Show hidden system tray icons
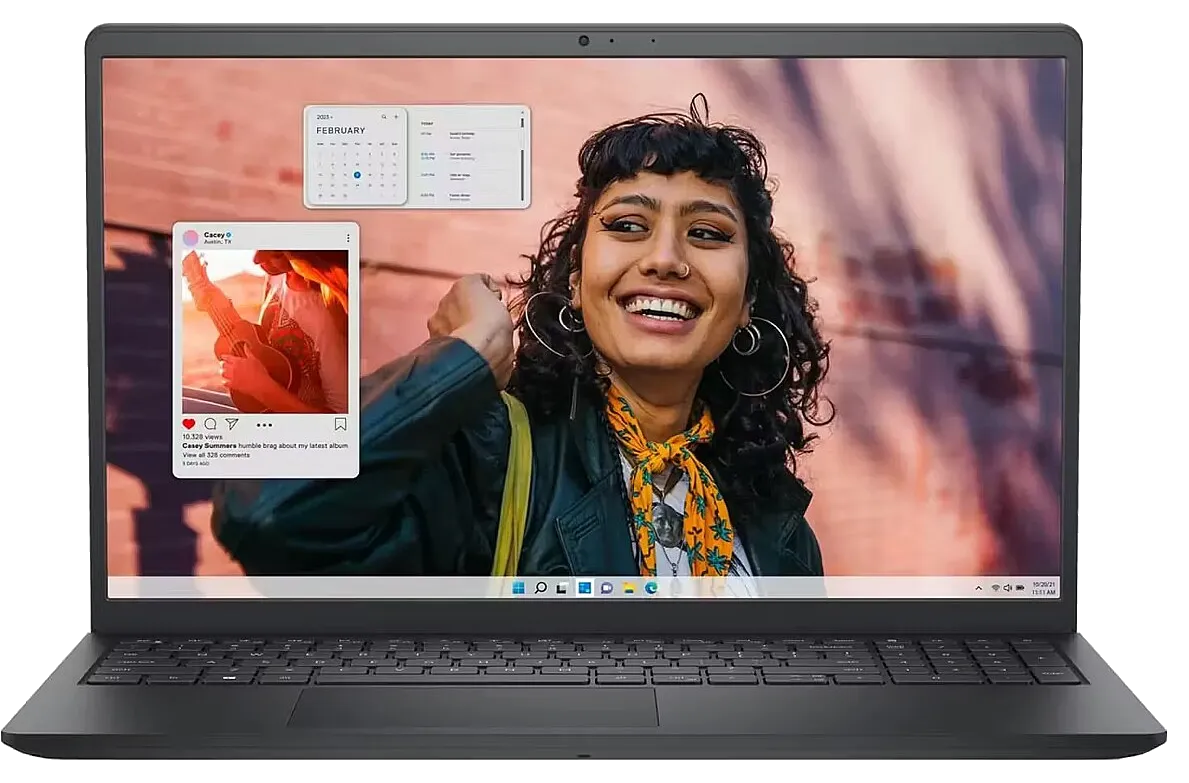1189x783 pixels. point(979,587)
